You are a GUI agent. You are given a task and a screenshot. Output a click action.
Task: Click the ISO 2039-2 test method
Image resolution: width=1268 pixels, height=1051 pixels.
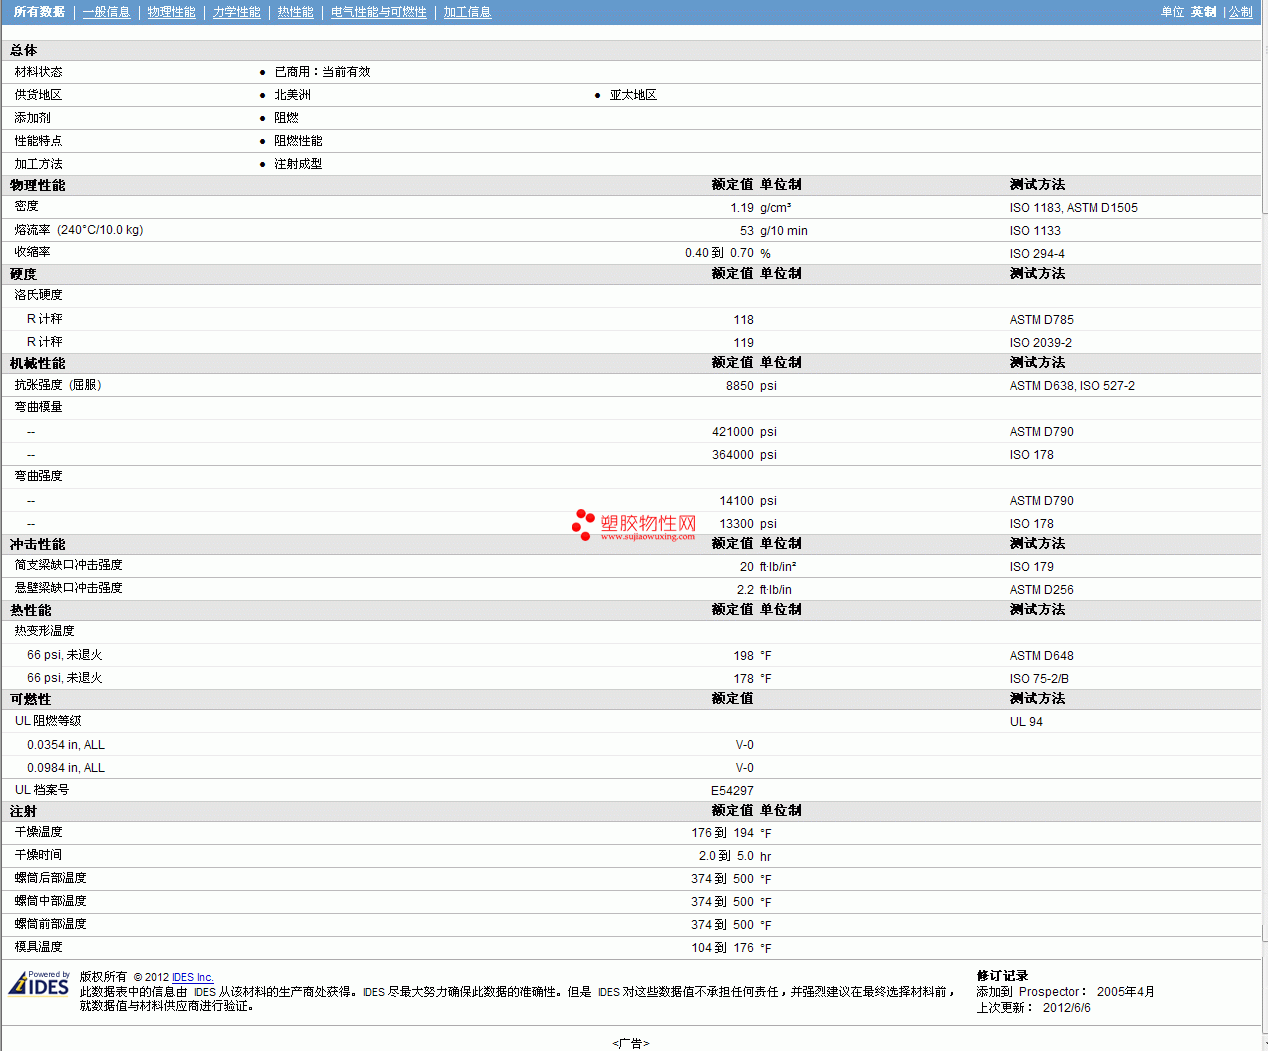coord(1040,343)
